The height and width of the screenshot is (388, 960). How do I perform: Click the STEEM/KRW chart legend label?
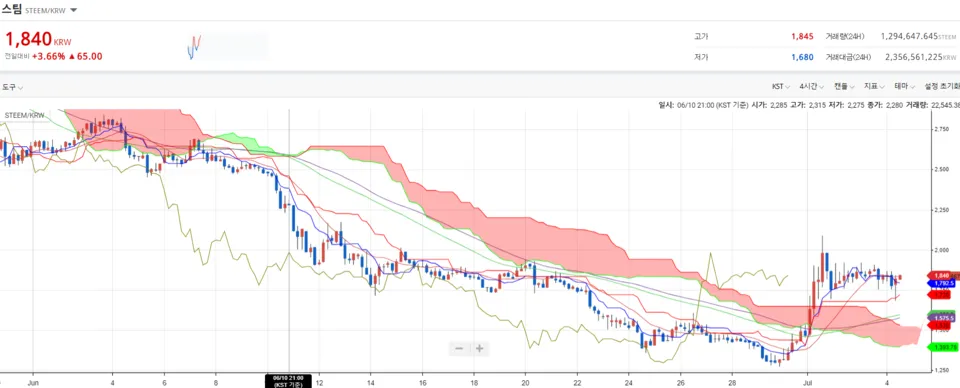[25, 115]
